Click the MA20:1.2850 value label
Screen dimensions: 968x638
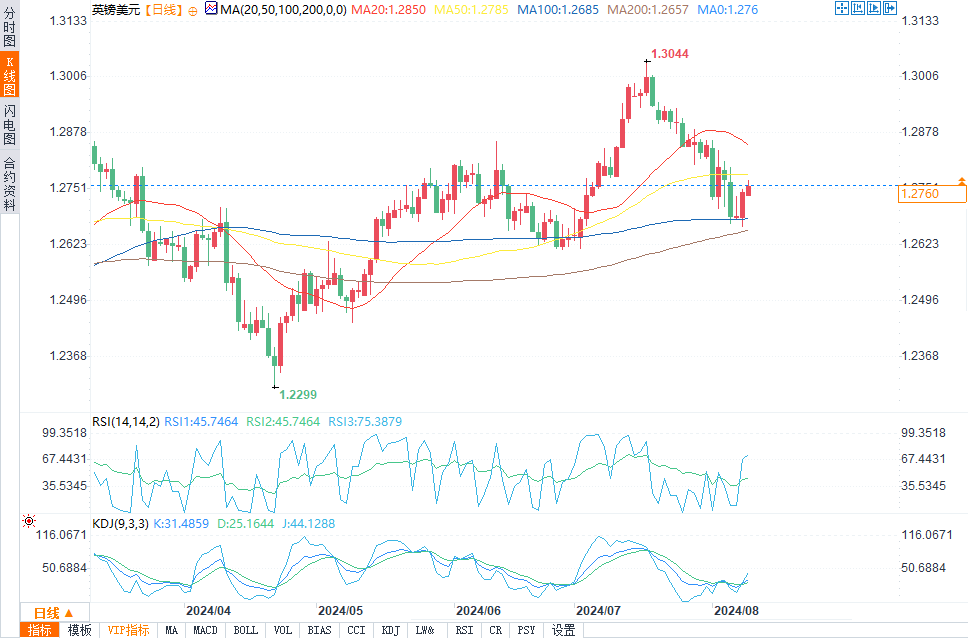(x=388, y=10)
